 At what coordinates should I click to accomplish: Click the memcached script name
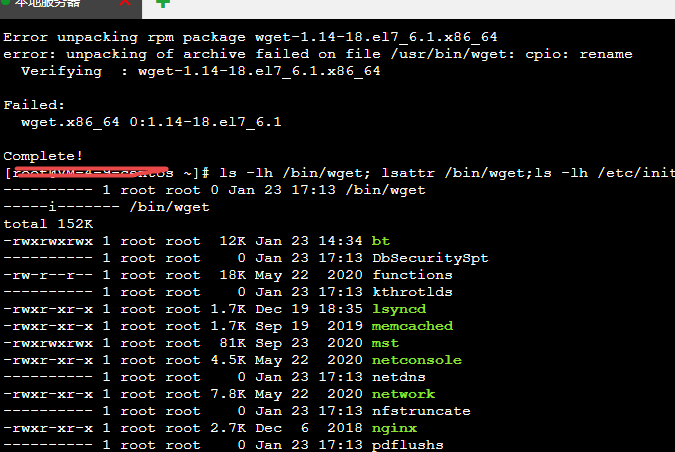click(412, 326)
